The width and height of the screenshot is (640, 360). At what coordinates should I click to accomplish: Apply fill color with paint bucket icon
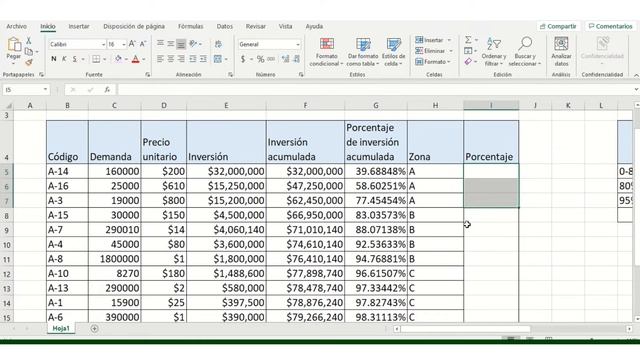click(118, 59)
